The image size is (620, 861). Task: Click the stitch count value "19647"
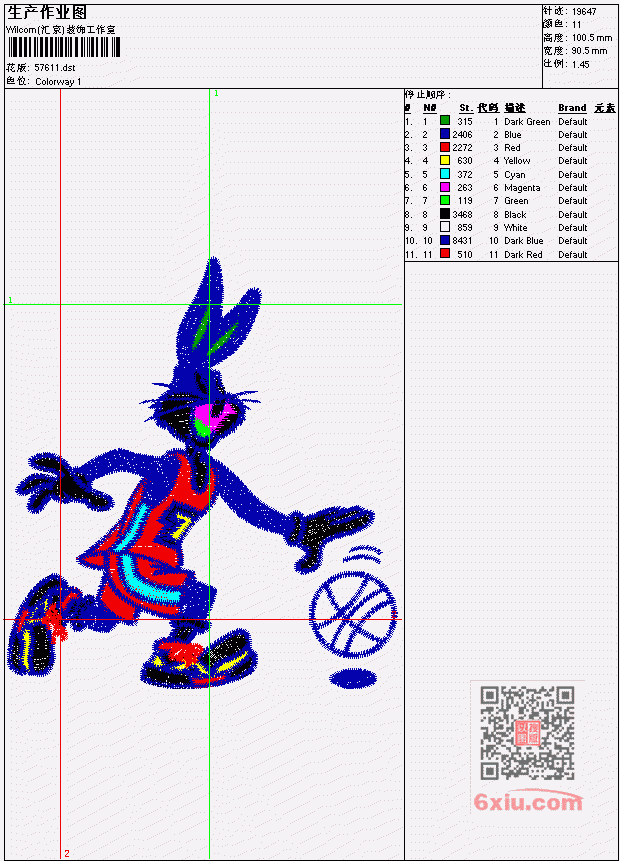[x=584, y=12]
